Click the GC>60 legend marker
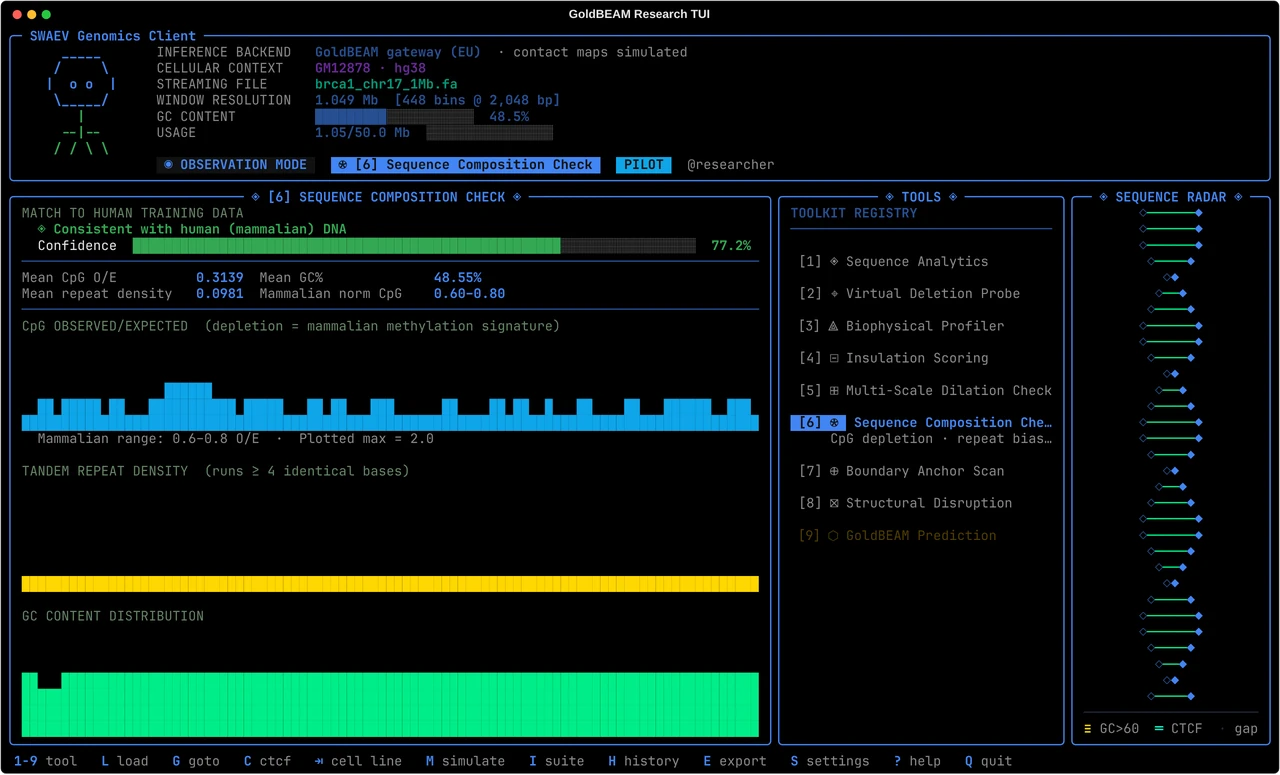 [1089, 729]
